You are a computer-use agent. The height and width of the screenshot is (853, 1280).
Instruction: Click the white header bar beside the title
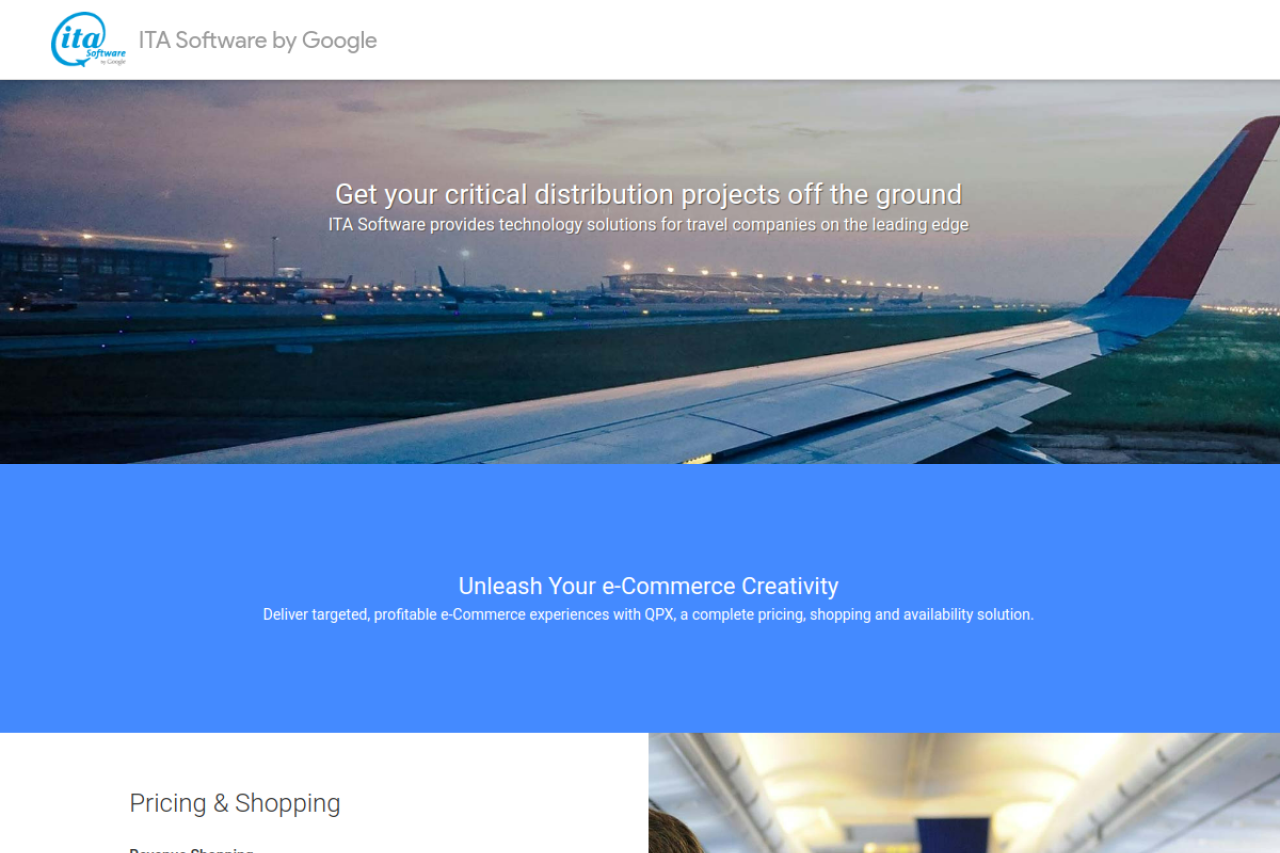coord(820,40)
